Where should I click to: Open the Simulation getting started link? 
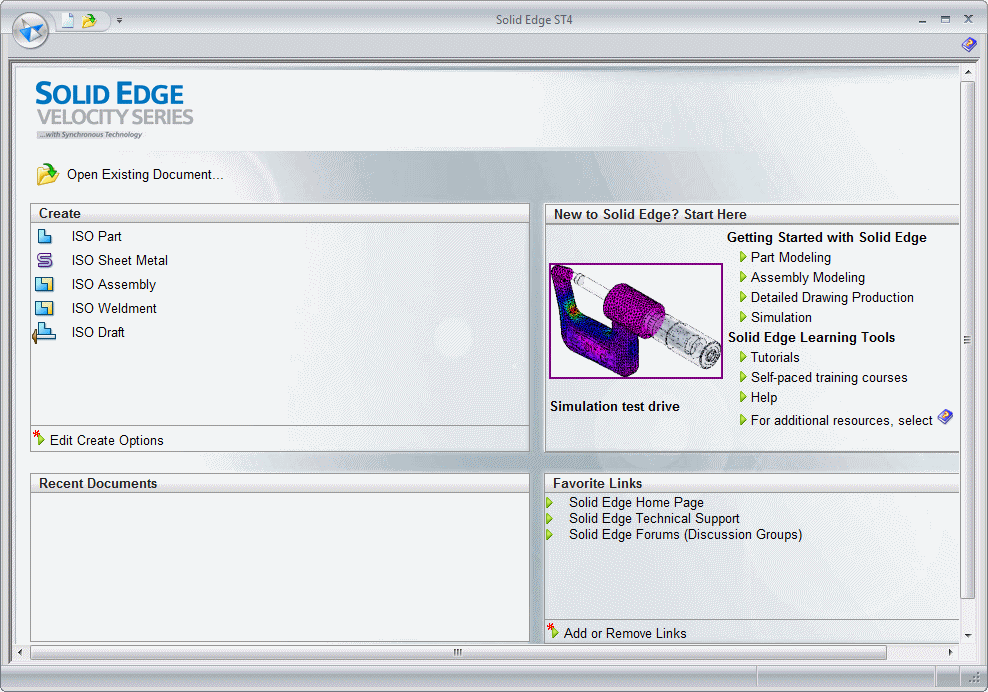pos(781,318)
